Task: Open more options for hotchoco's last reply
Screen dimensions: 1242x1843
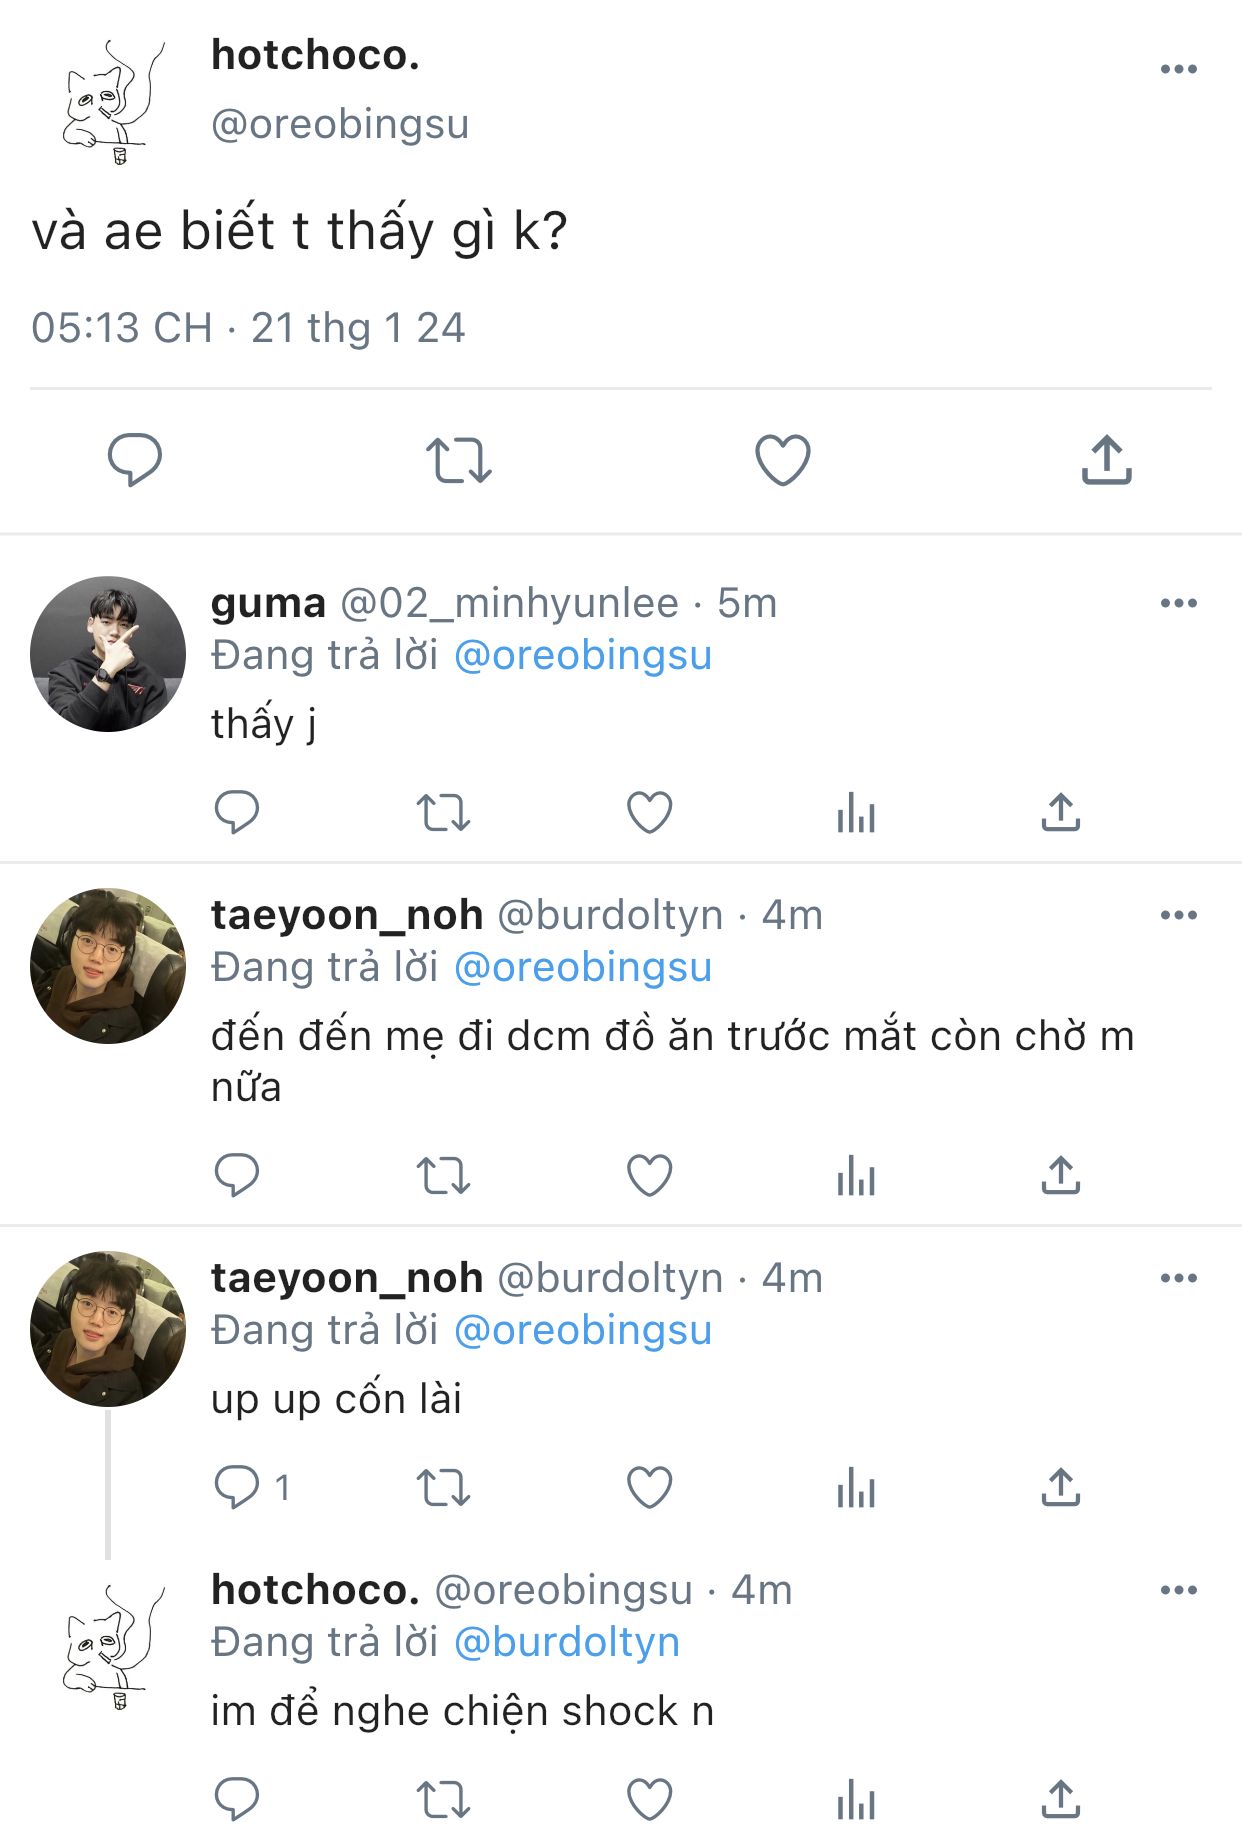Action: coord(1179,1590)
